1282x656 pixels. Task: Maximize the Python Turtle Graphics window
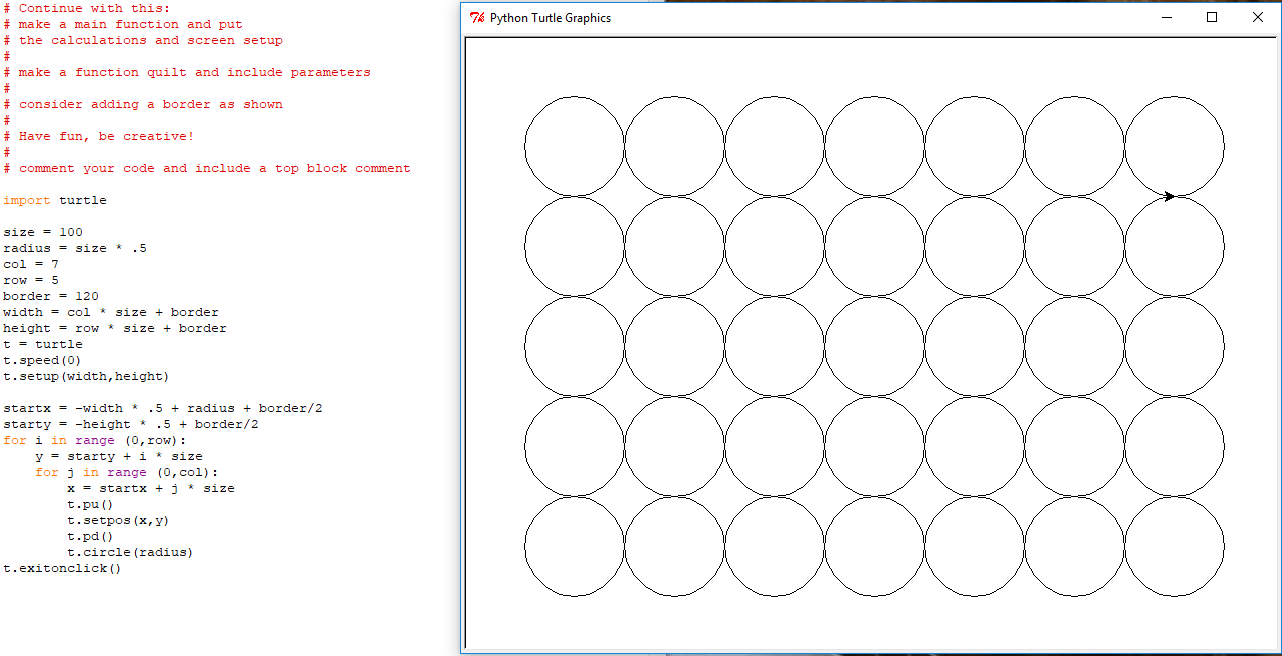(x=1212, y=17)
